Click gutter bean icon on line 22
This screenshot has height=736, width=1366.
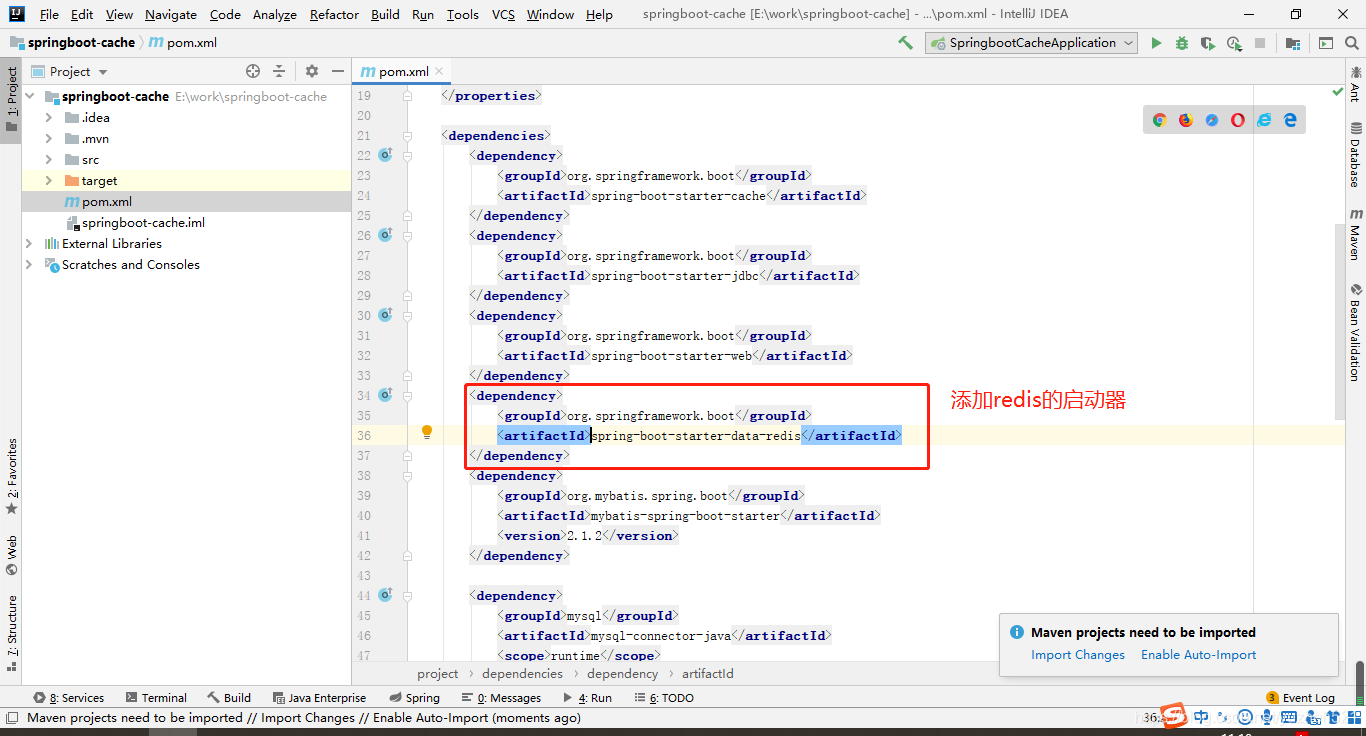(386, 155)
